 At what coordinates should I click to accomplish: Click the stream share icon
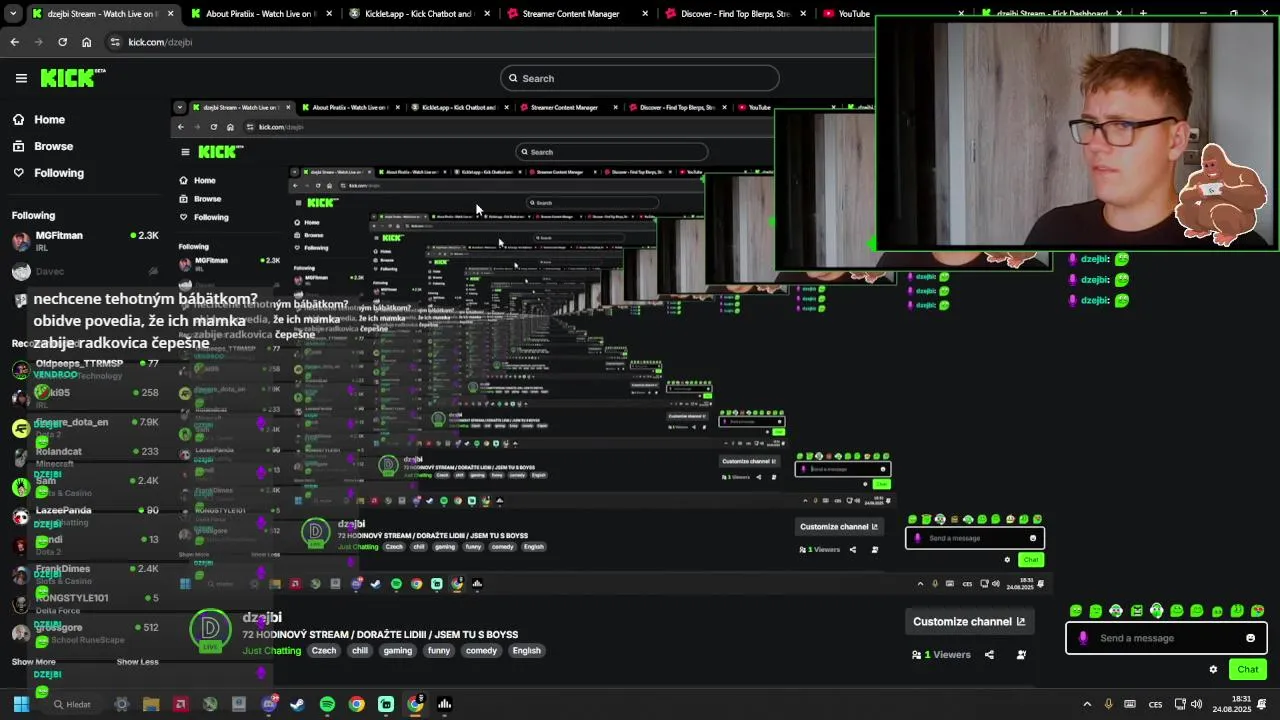click(989, 655)
